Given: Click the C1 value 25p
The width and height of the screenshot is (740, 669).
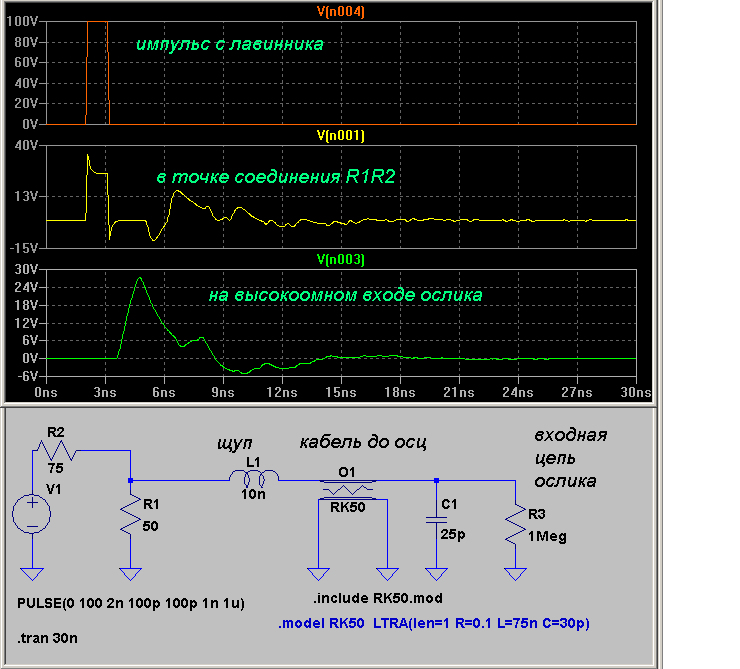Looking at the screenshot, I should click(x=453, y=535).
